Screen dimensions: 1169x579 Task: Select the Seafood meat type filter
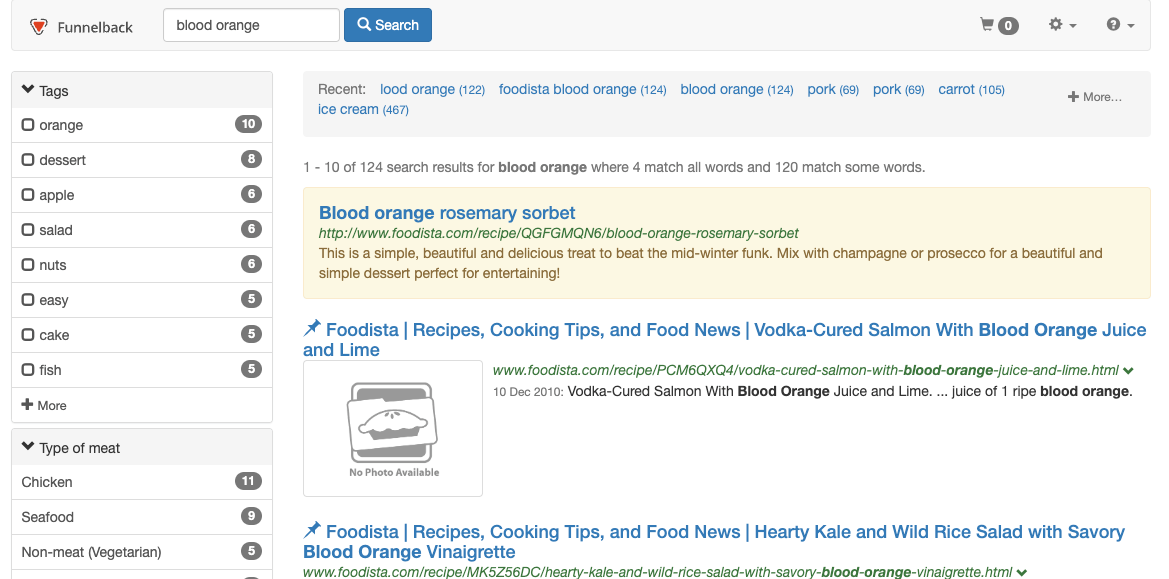[x=48, y=517]
